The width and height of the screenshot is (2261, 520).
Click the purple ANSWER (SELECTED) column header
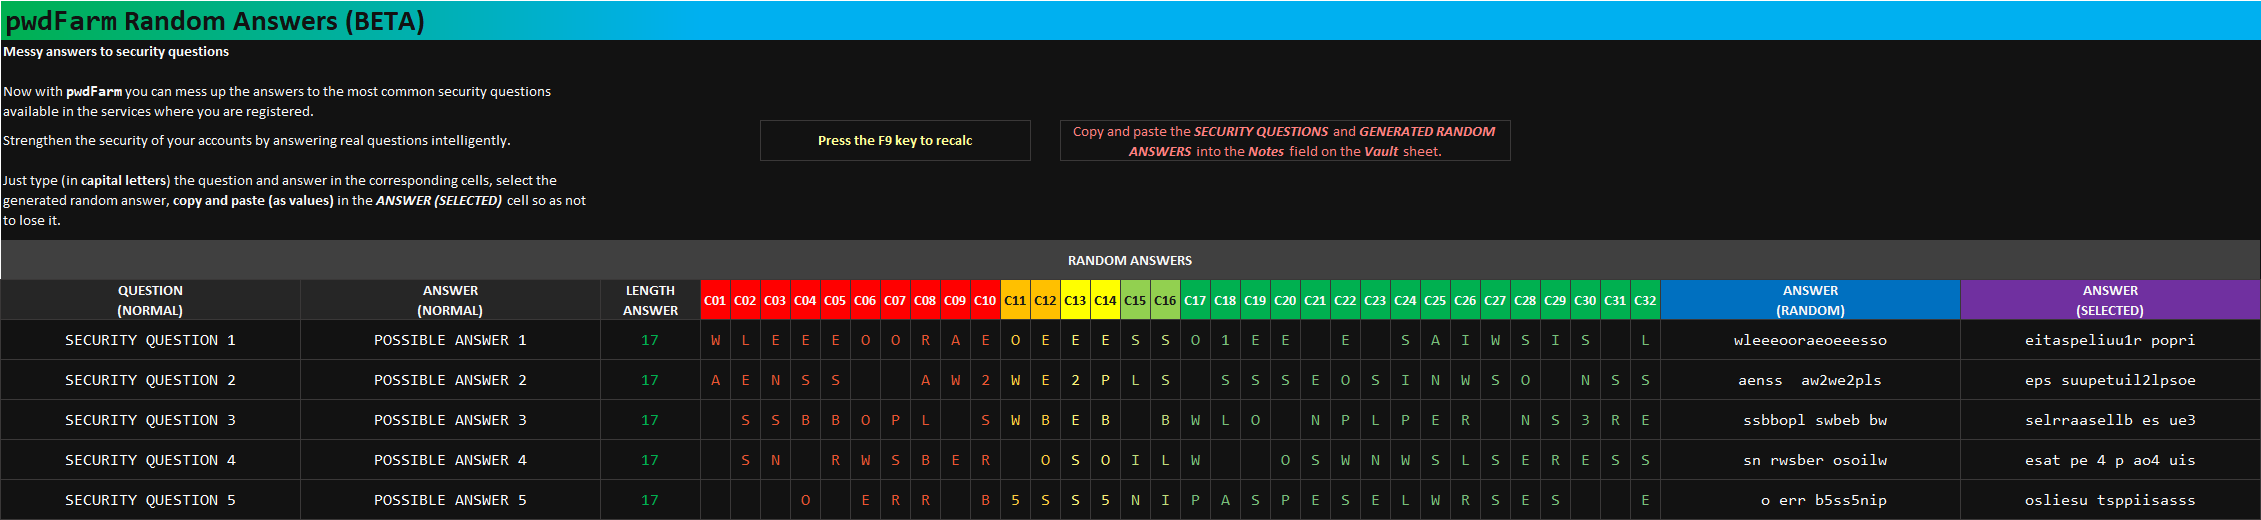[x=2110, y=300]
